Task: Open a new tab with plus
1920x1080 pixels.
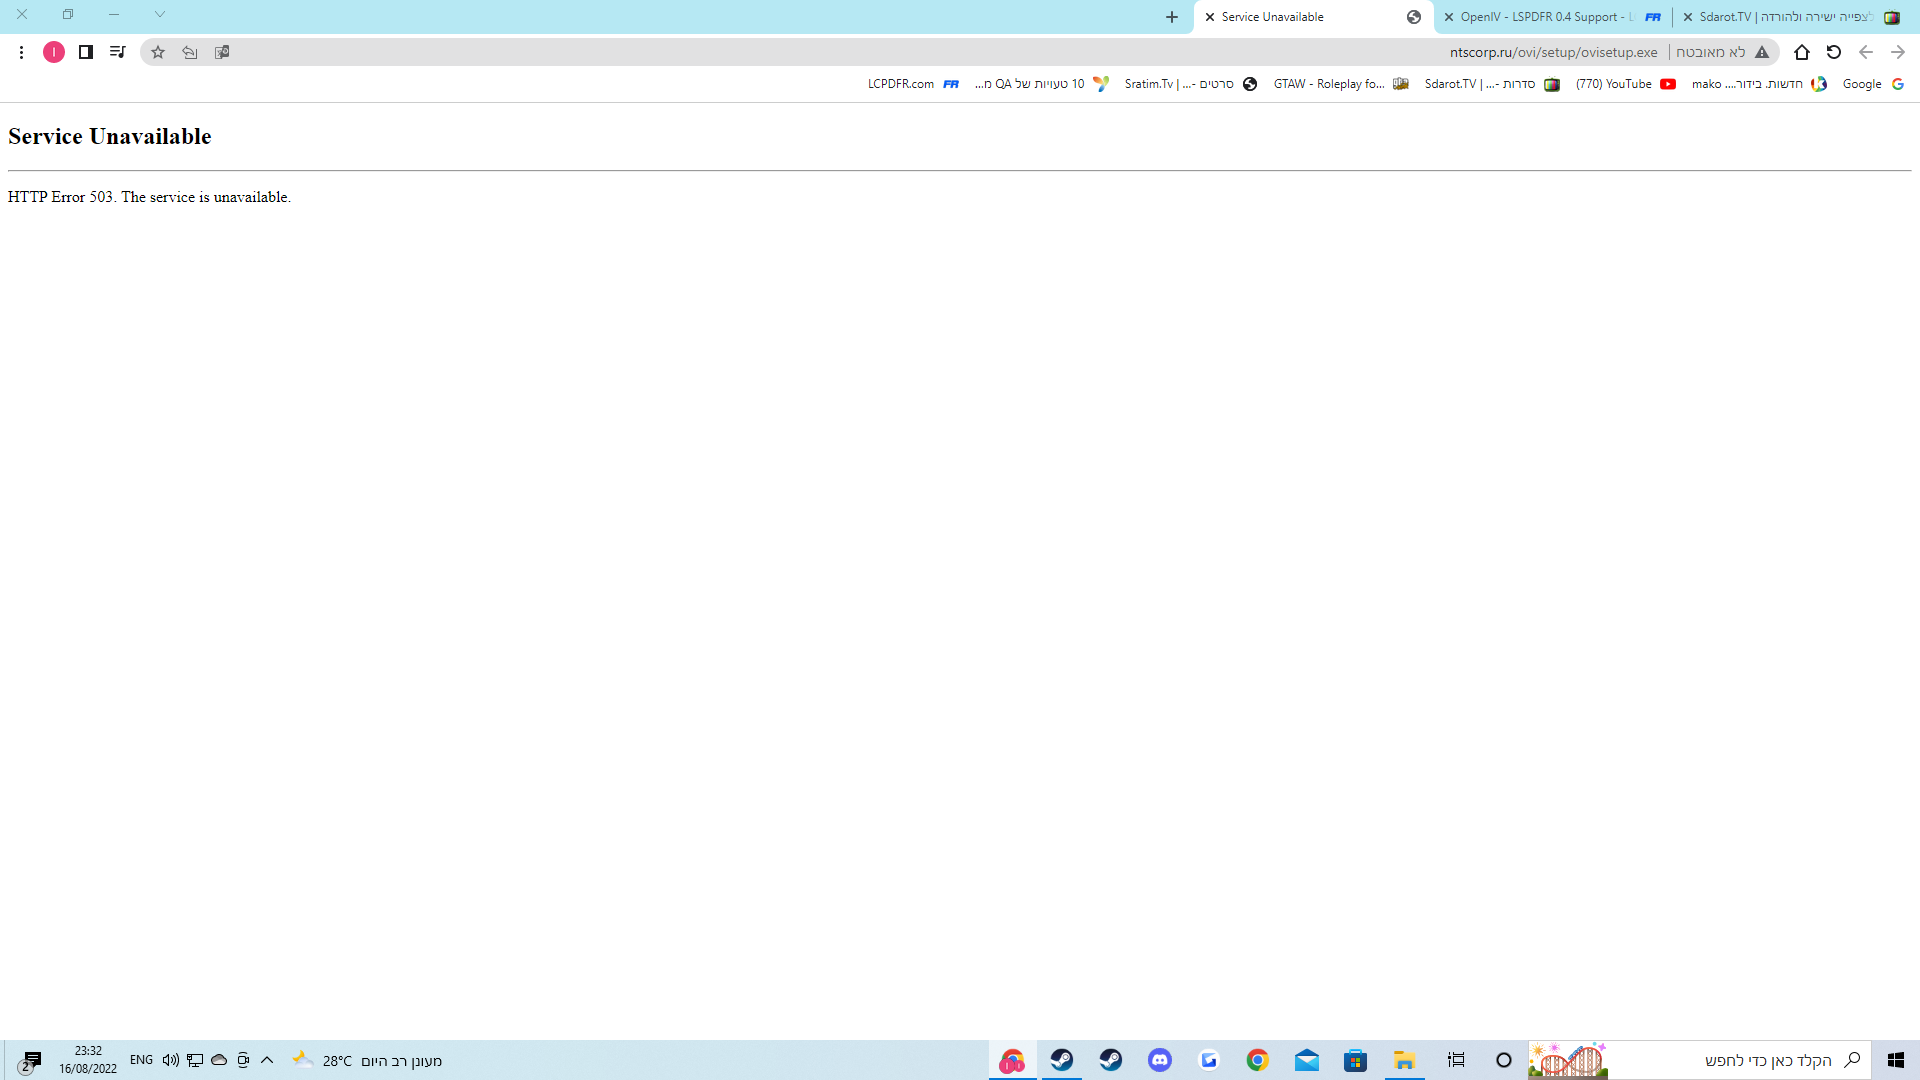Action: pos(1172,17)
